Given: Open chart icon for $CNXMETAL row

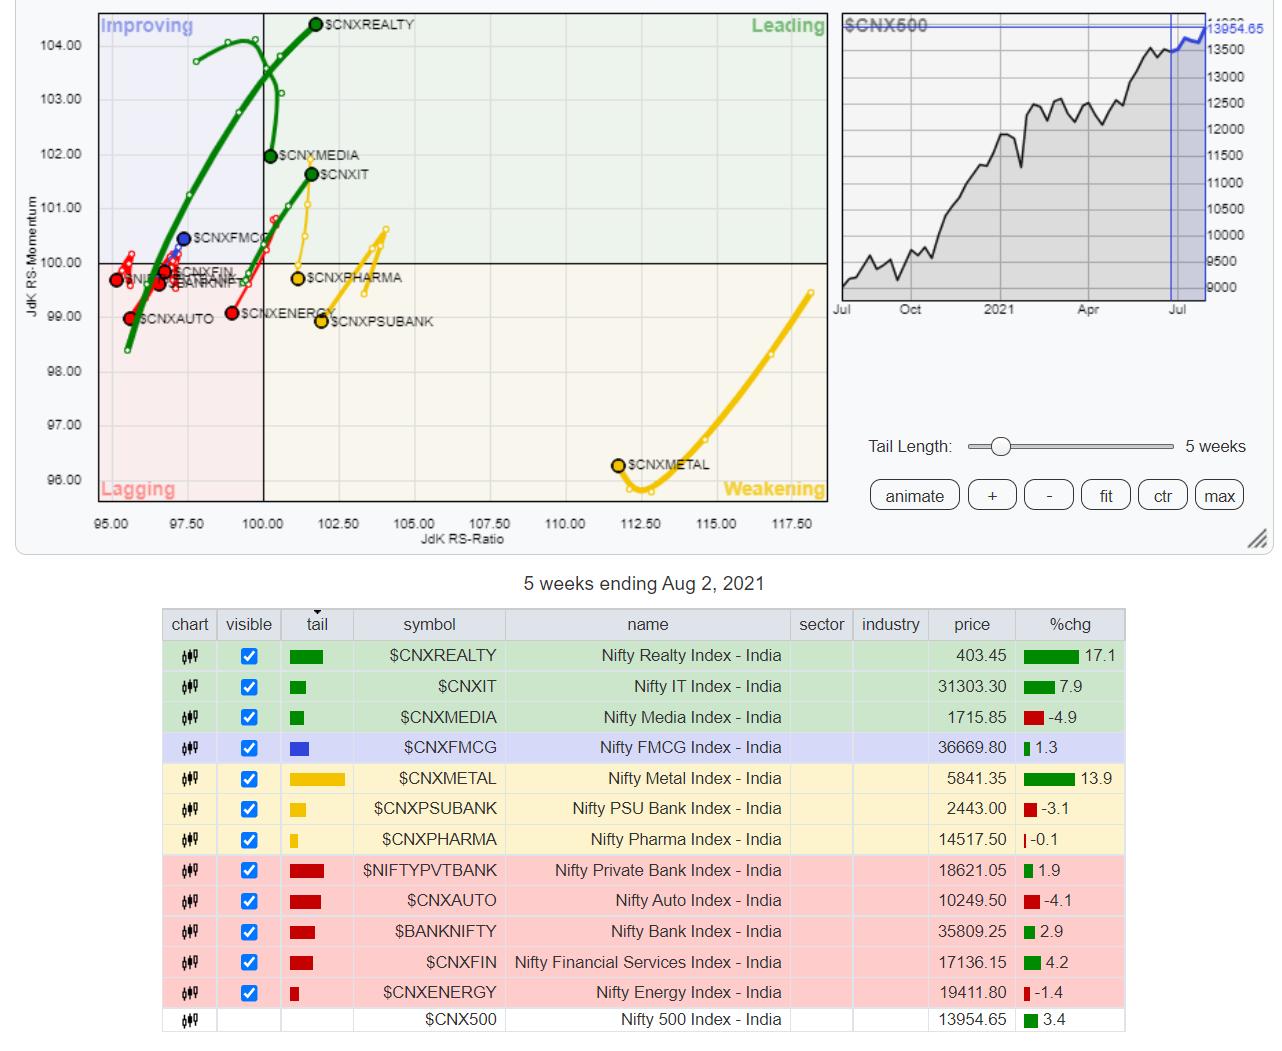Looking at the screenshot, I should point(190,779).
